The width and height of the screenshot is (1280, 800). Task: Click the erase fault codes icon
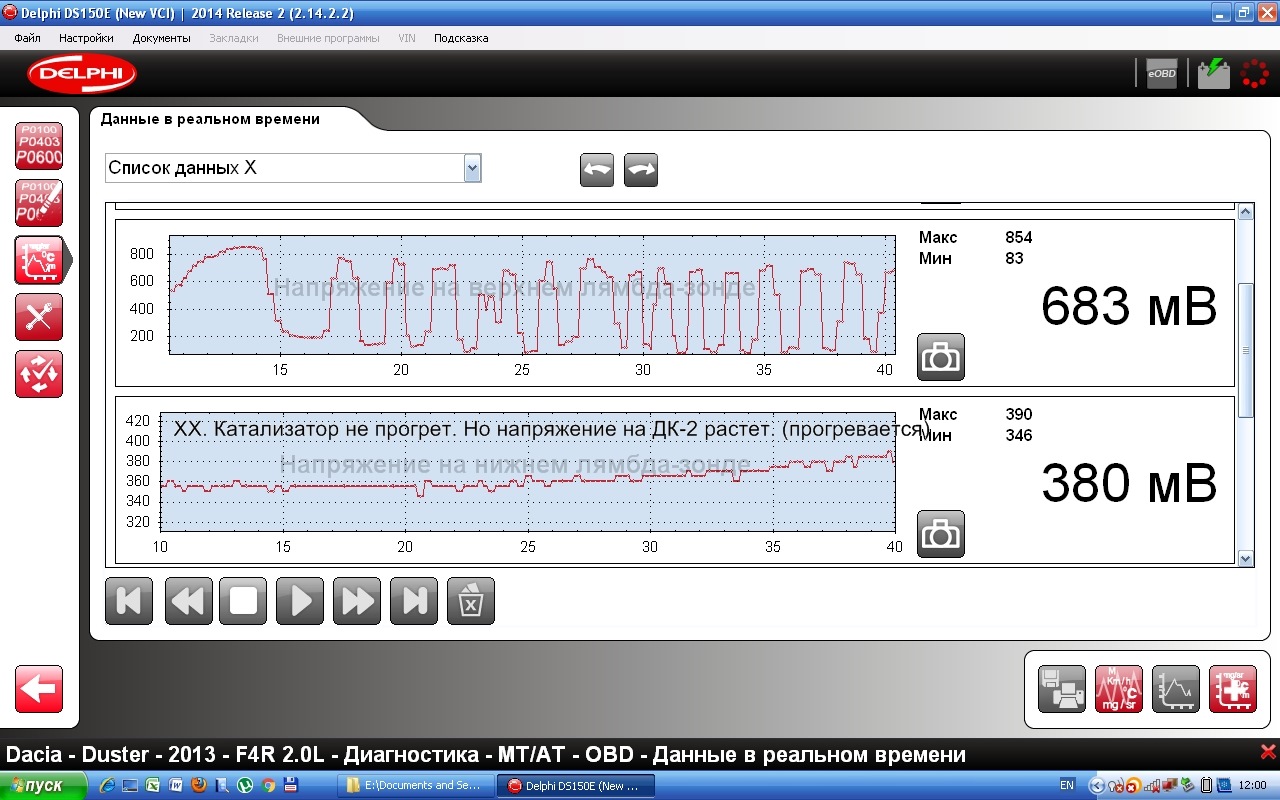pyautogui.click(x=39, y=203)
